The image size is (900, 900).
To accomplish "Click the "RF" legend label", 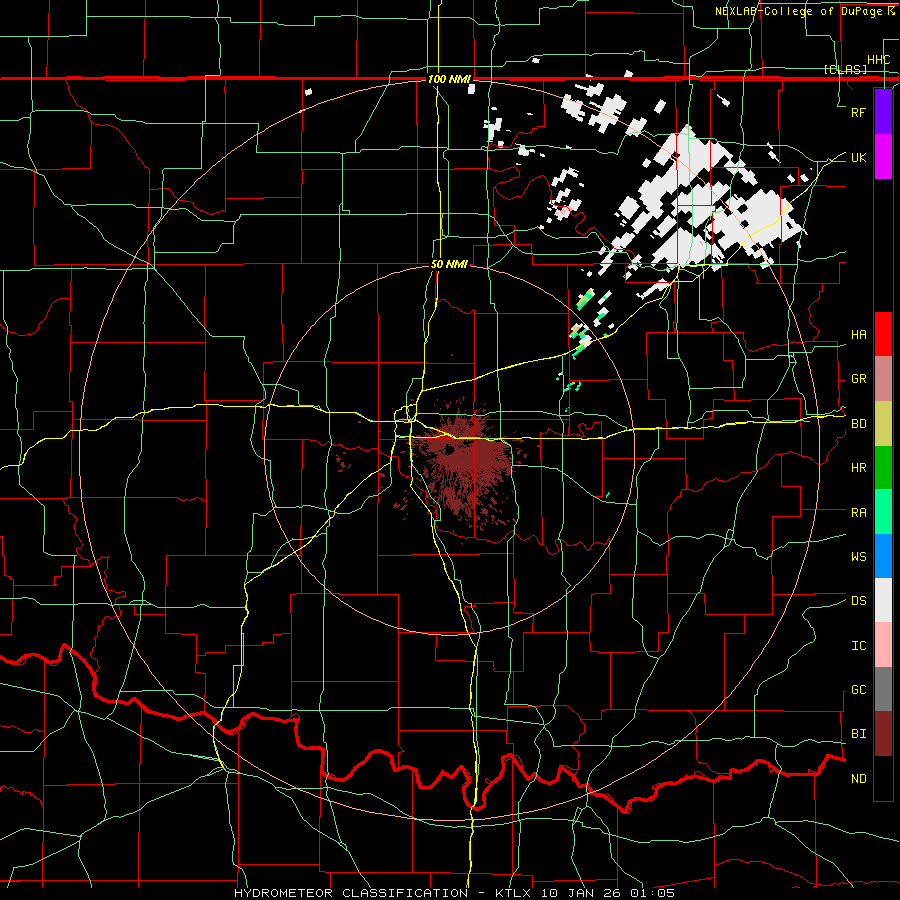I will tap(858, 112).
